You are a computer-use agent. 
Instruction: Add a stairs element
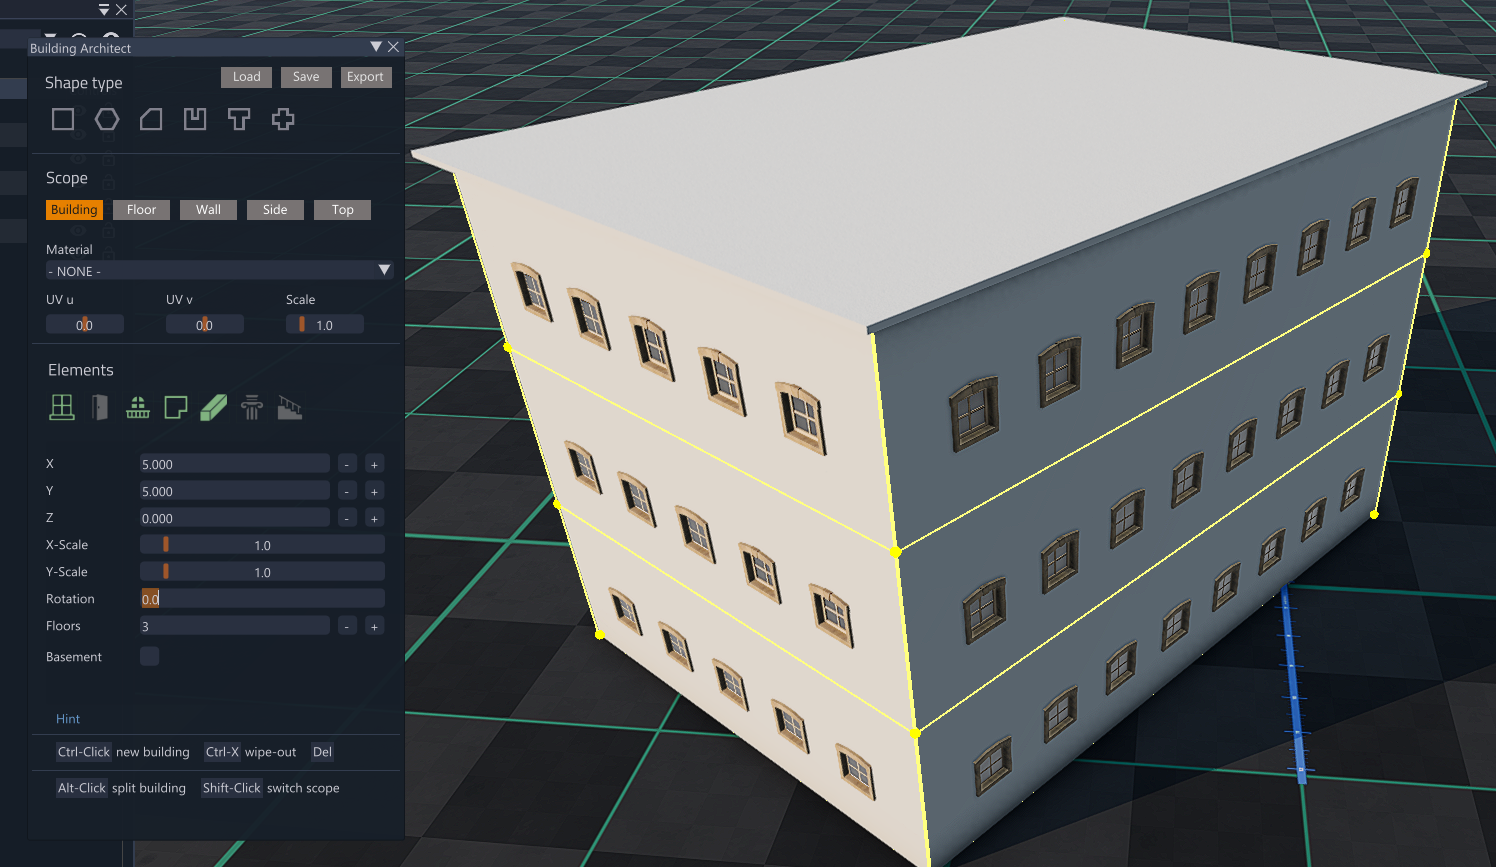290,407
